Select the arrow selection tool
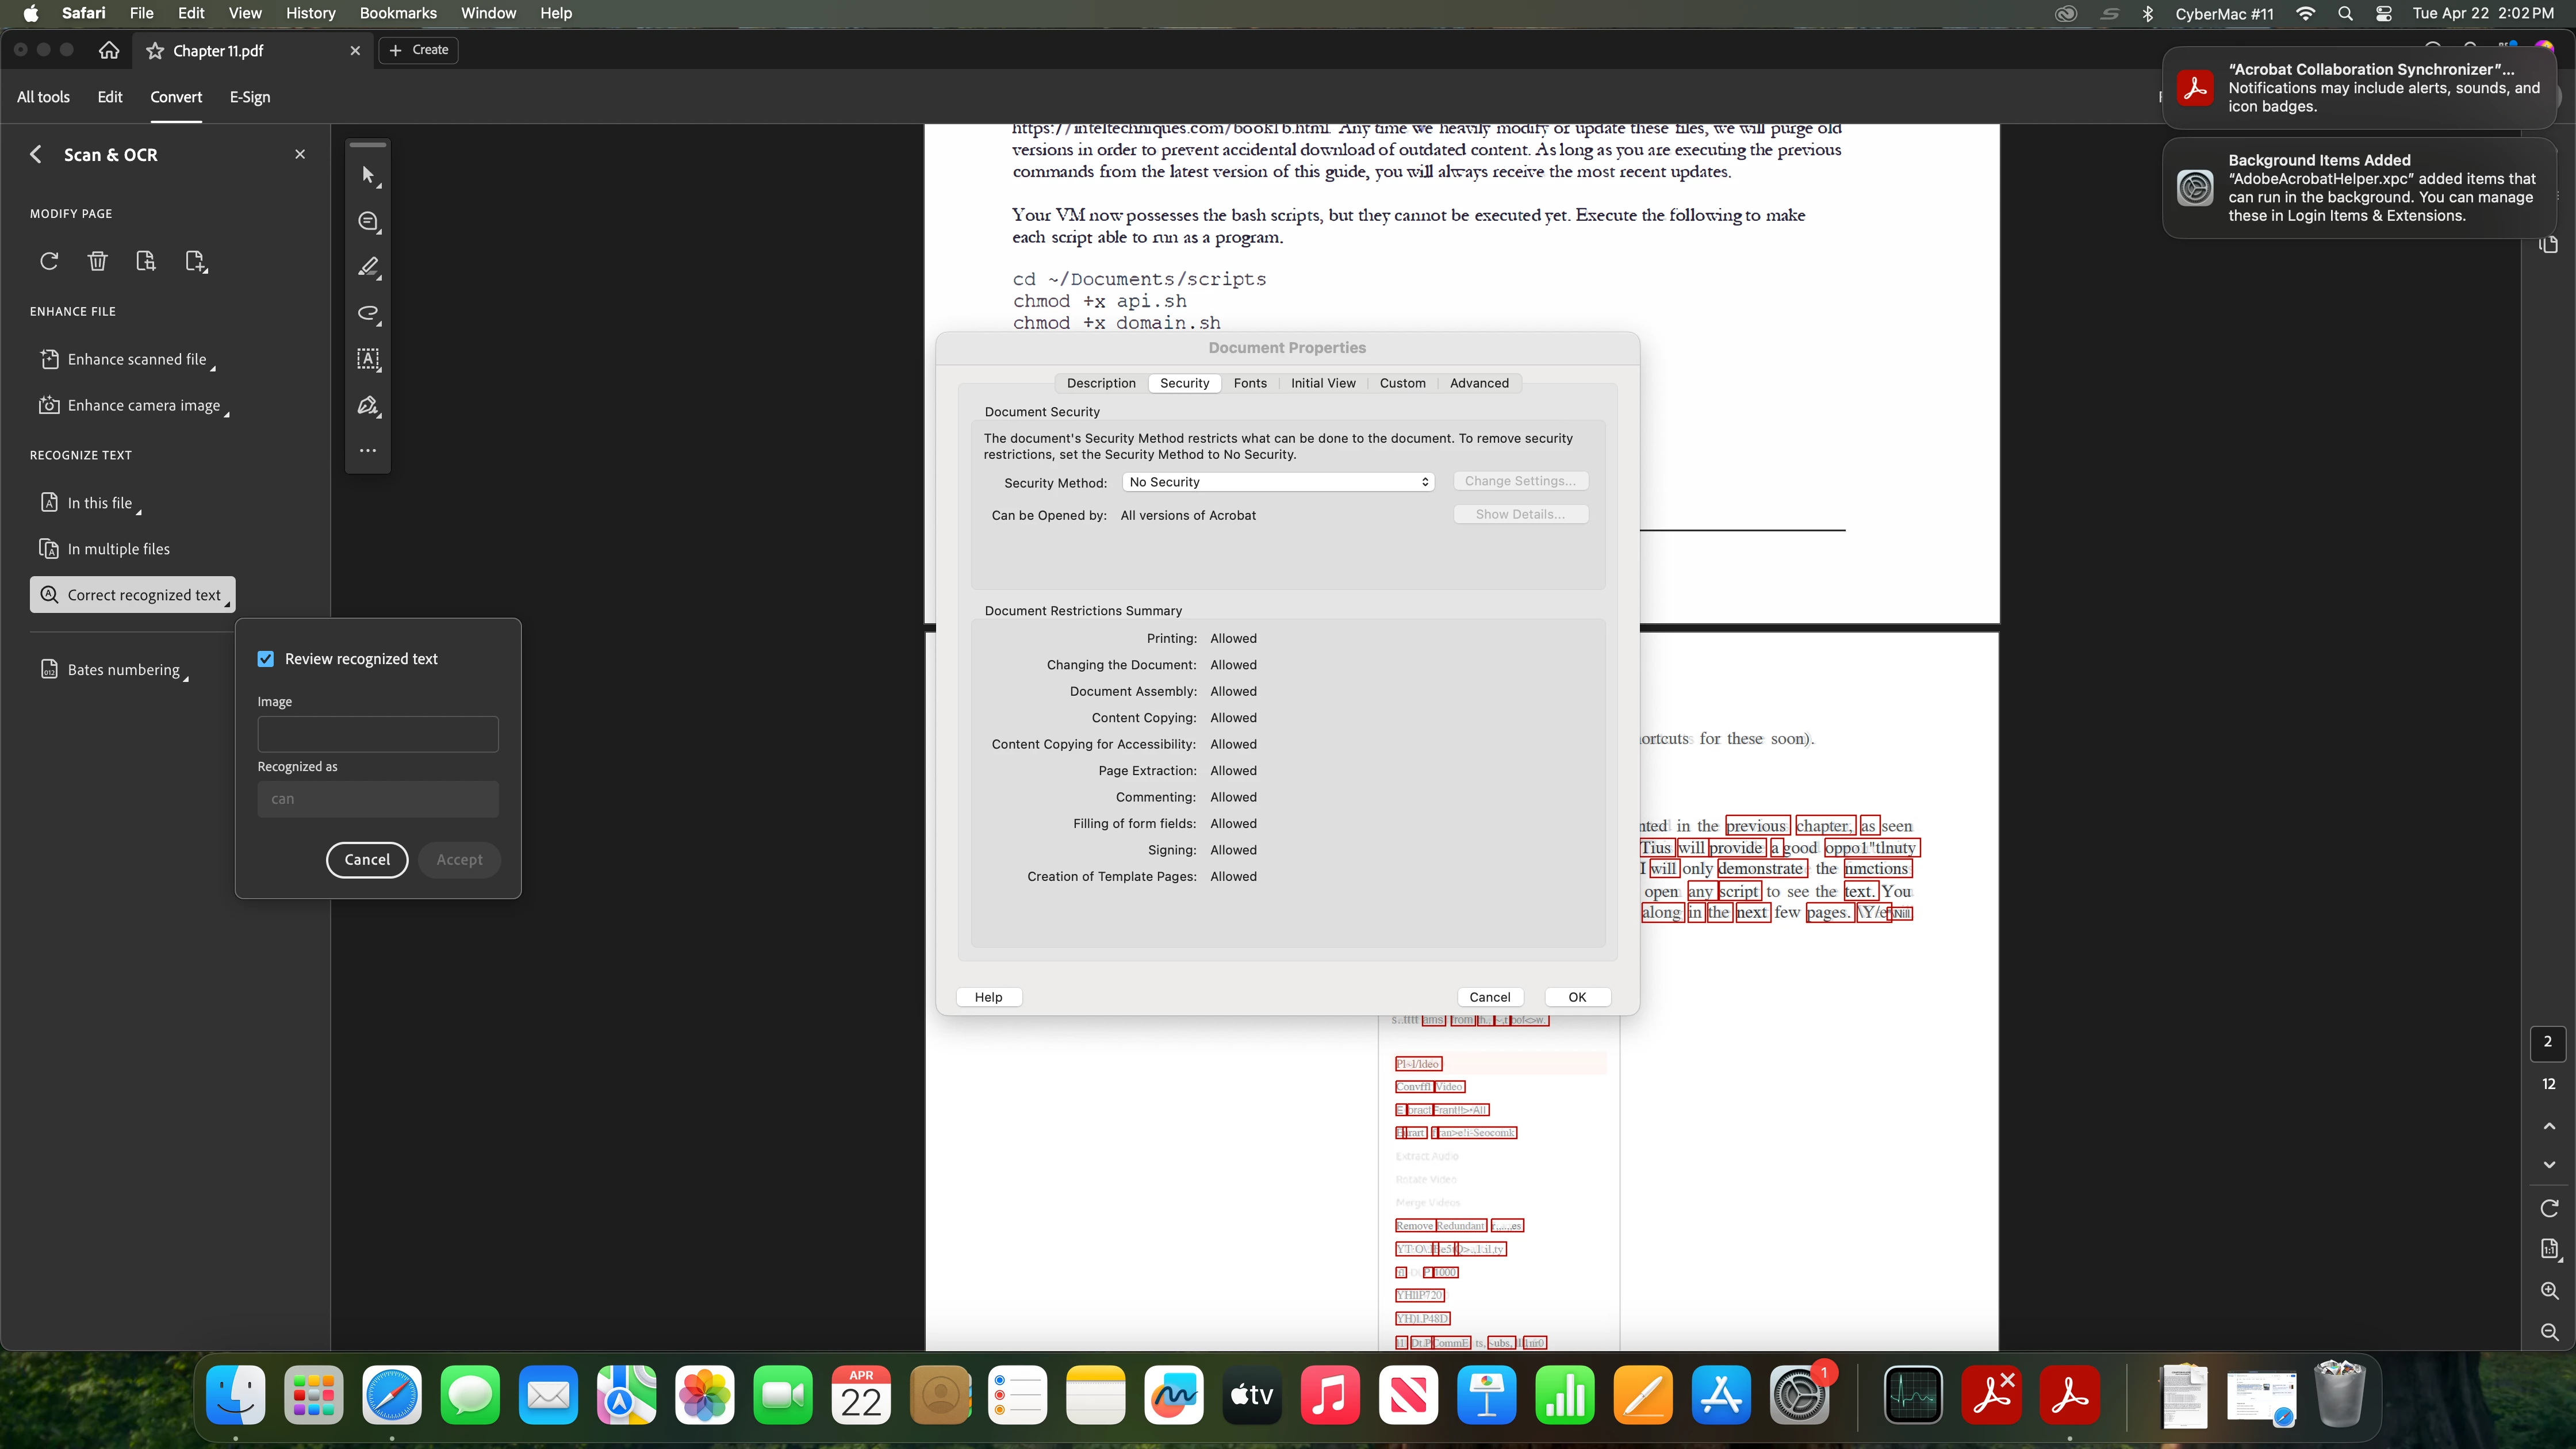This screenshot has width=2576, height=1449. (368, 175)
